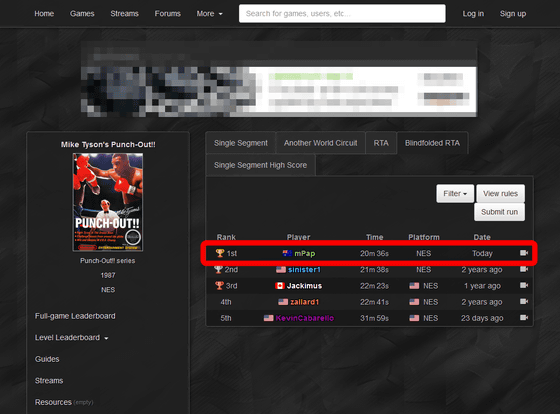Open the video icon for Jackimus's run
This screenshot has width=560, height=414.
tap(524, 285)
